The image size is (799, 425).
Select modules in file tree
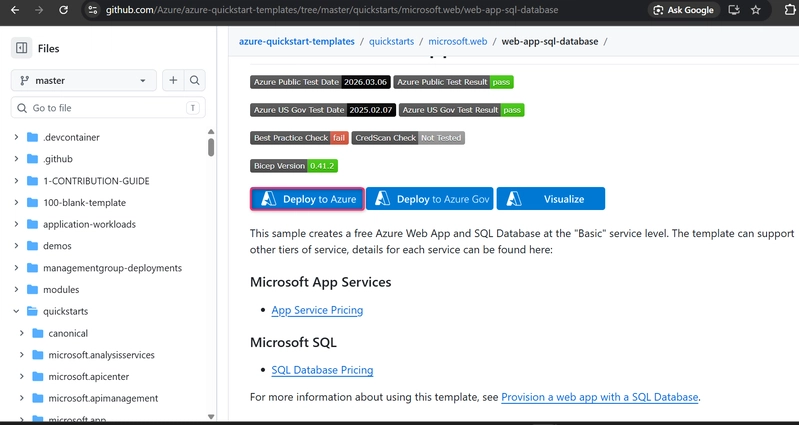tap(61, 289)
